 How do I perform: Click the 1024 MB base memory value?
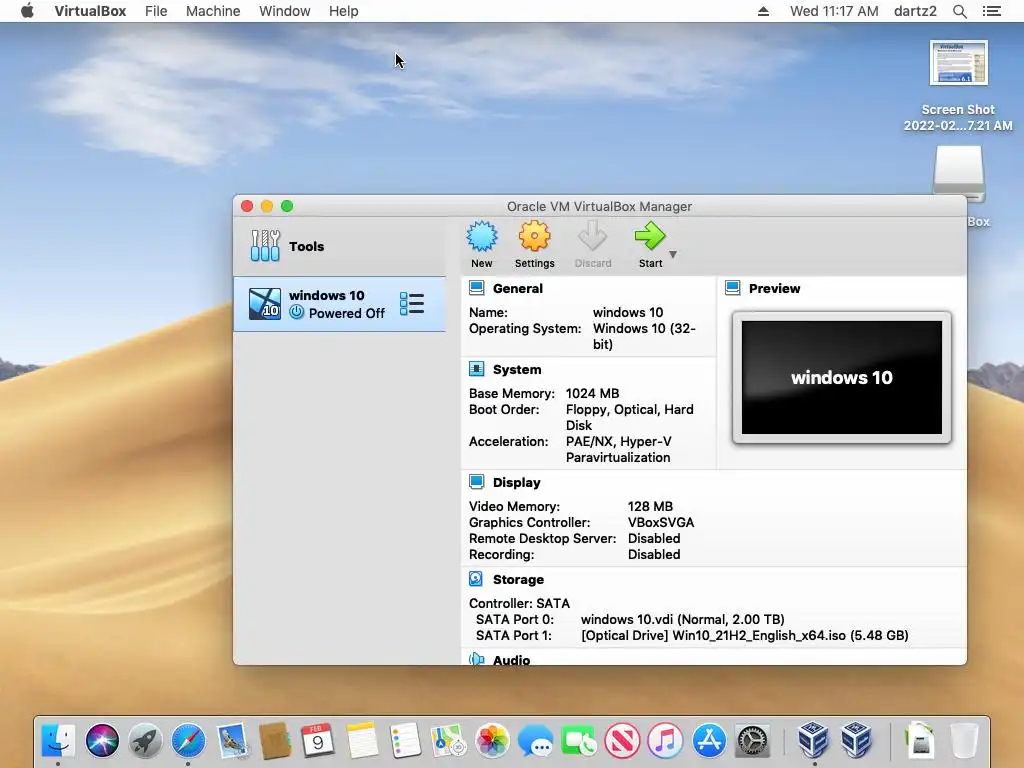pyautogui.click(x=592, y=393)
